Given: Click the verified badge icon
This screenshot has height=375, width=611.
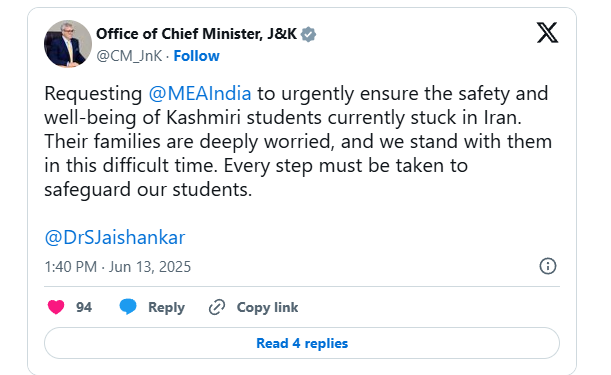Looking at the screenshot, I should click(308, 34).
